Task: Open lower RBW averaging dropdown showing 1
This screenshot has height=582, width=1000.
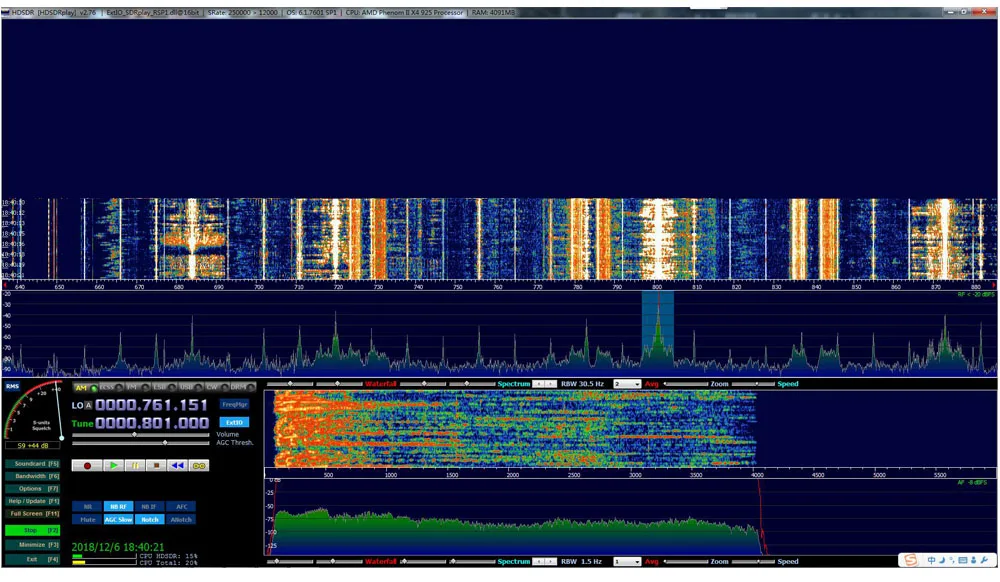Action: [627, 562]
